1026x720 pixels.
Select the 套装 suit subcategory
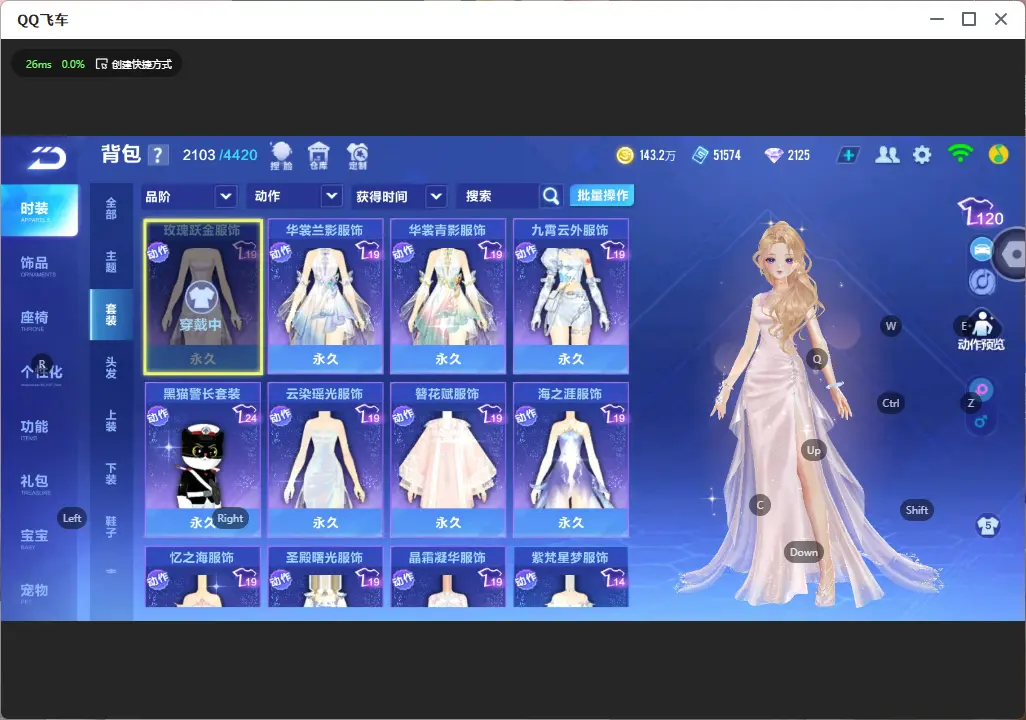[x=111, y=314]
